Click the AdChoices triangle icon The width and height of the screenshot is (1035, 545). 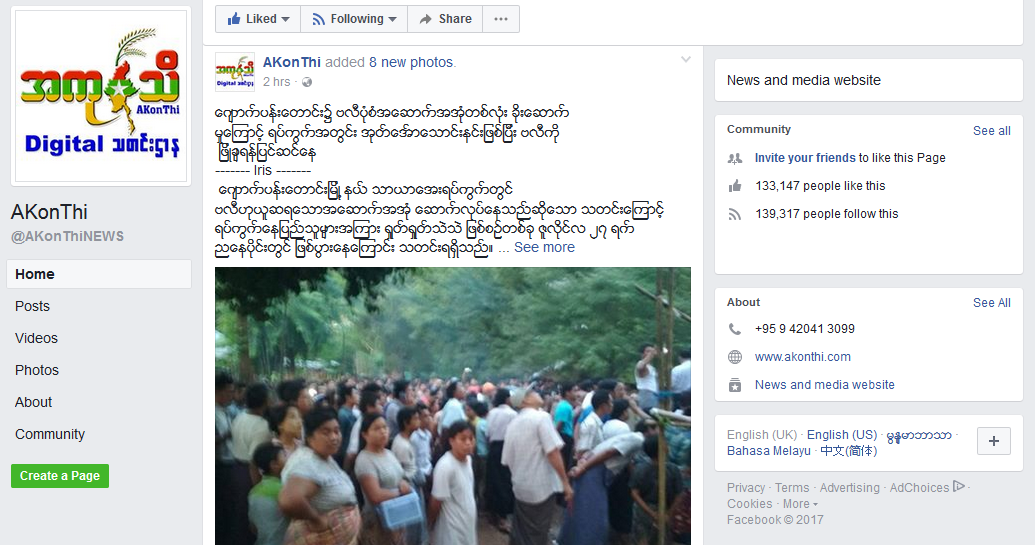(x=959, y=486)
